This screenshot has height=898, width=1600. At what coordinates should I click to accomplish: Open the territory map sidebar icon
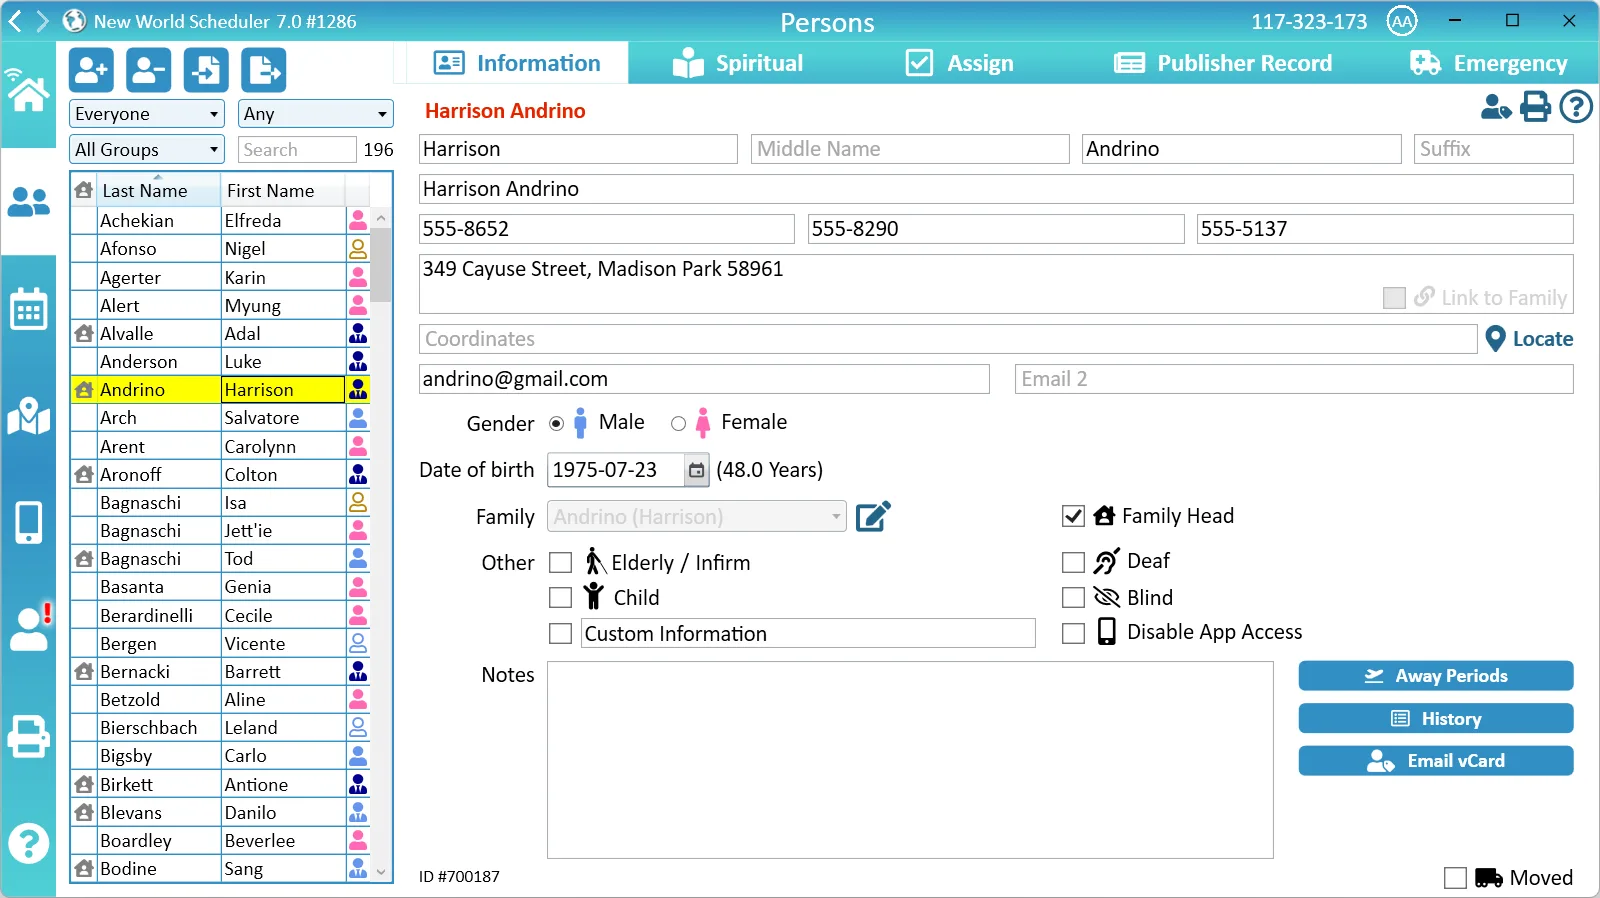tap(28, 416)
